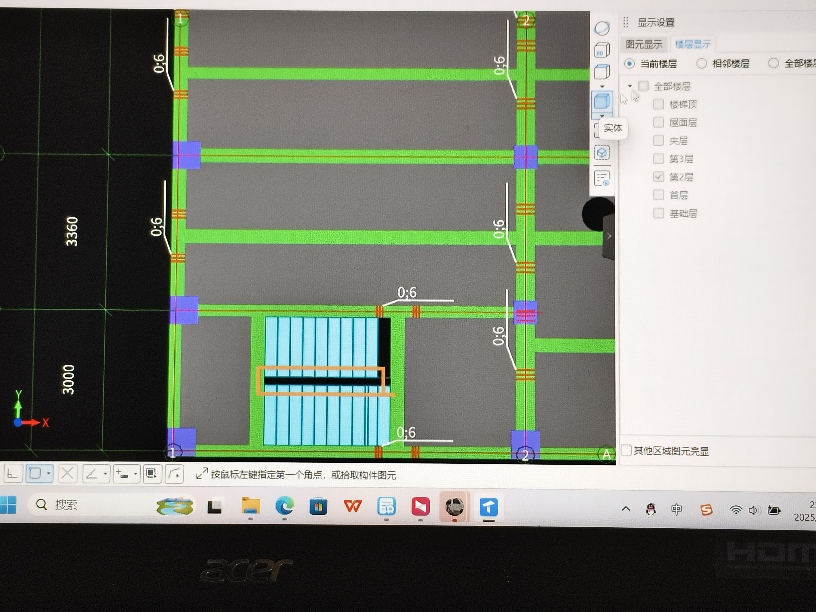The image size is (816, 612).
Task: Open the black L-shaped taskbar app
Action: [214, 506]
